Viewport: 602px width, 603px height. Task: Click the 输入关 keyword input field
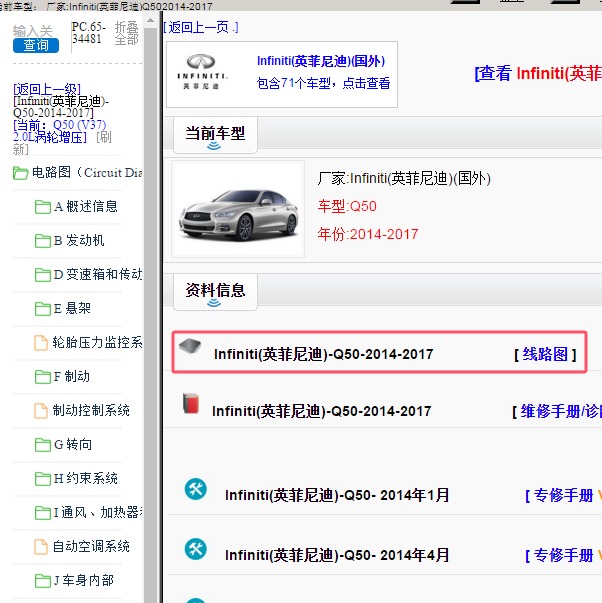pos(33,31)
